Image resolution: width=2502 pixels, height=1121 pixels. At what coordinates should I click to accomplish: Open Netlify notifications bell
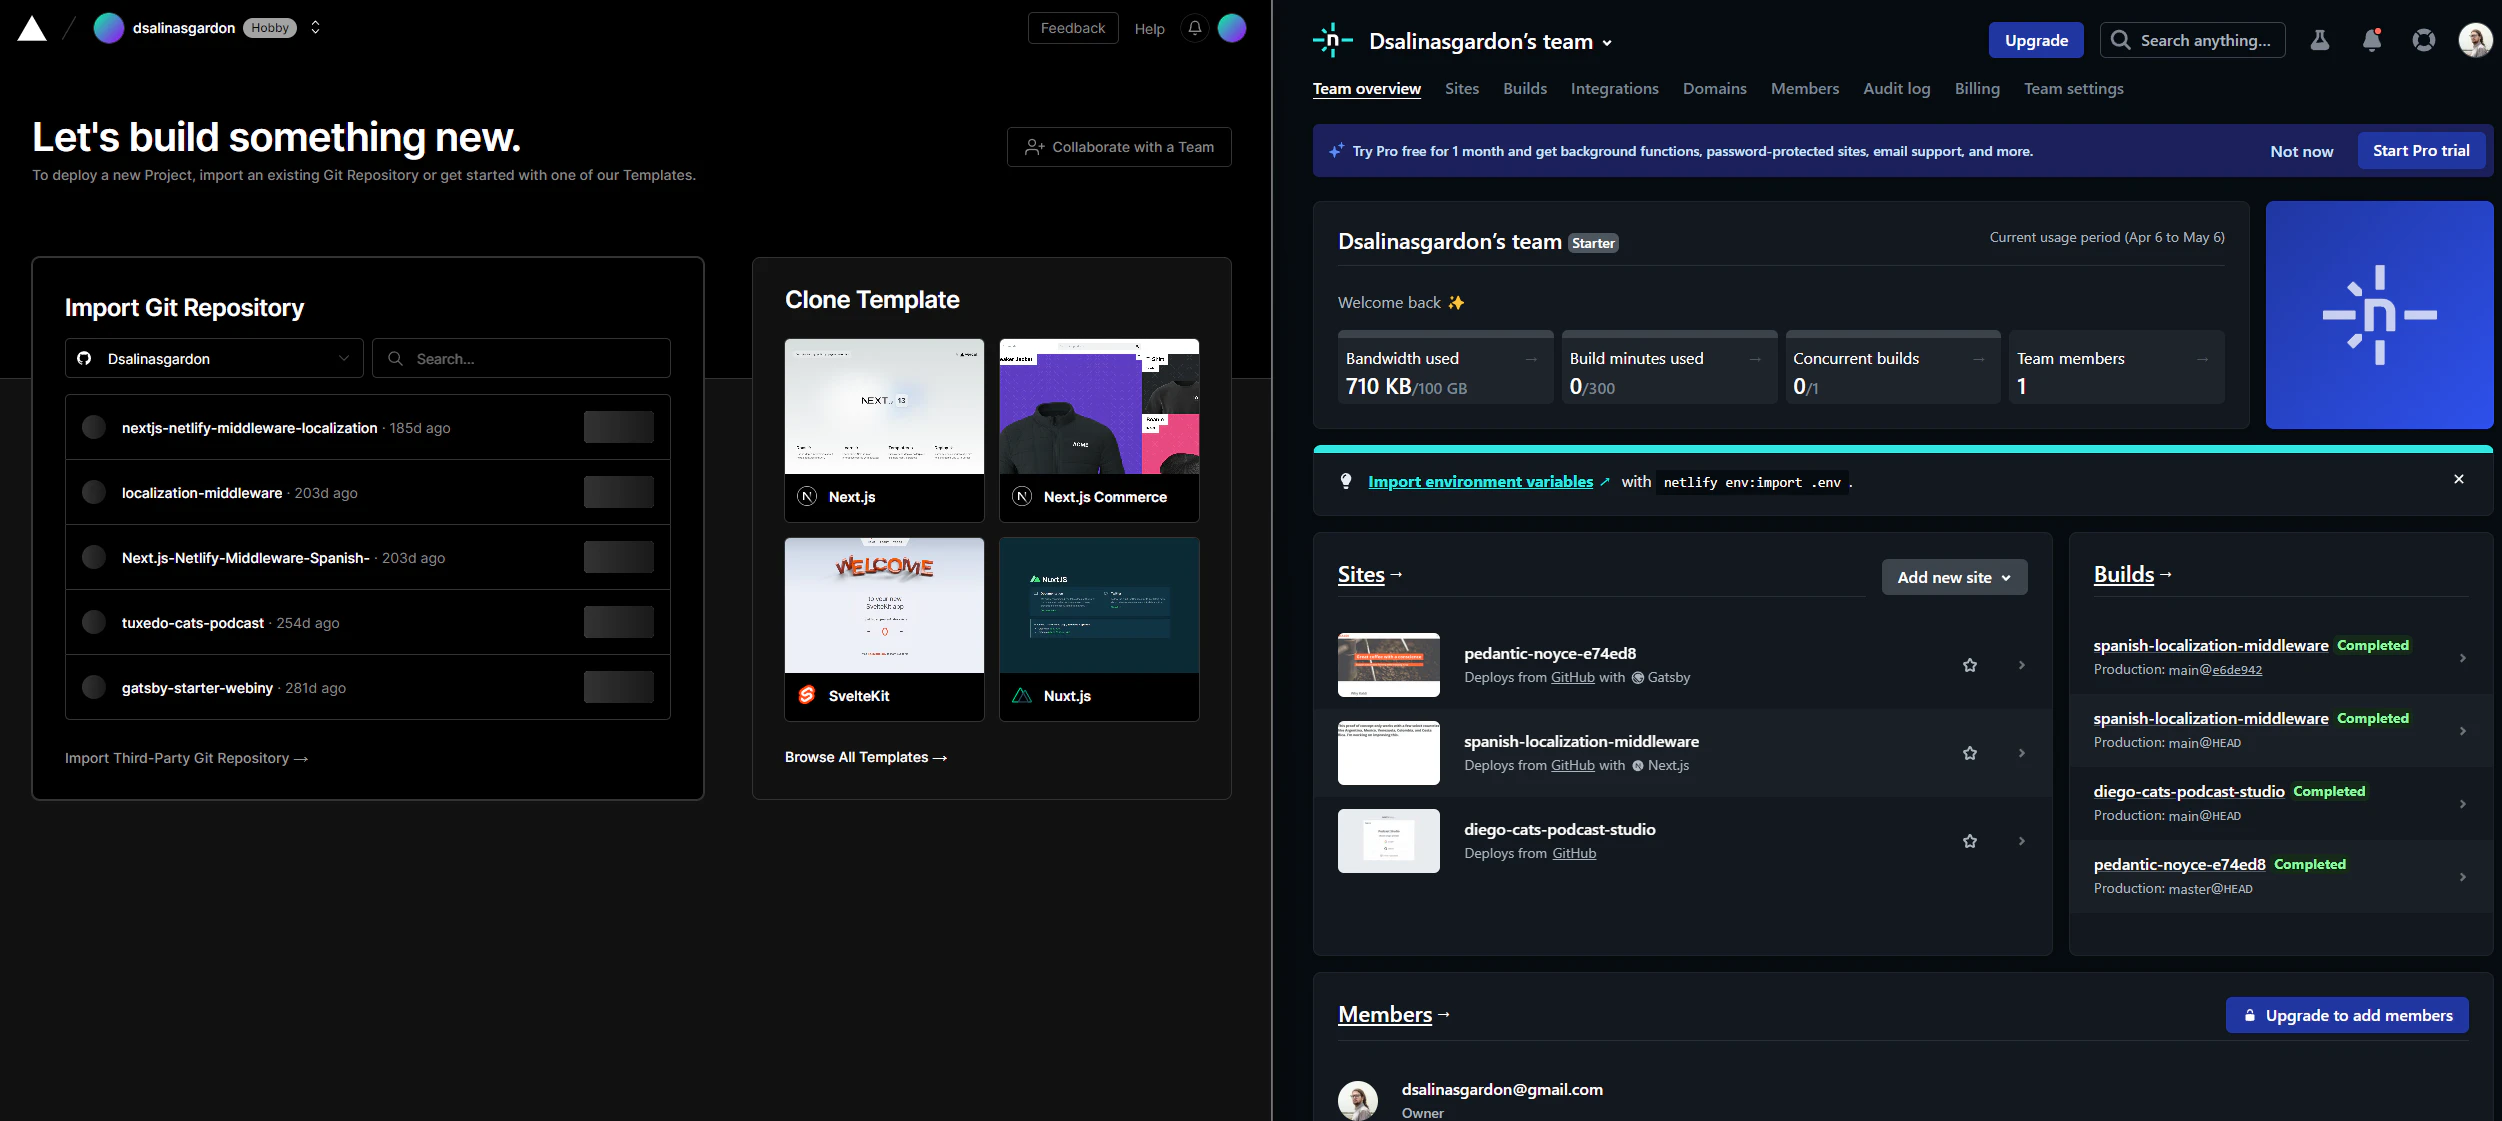tap(2372, 40)
